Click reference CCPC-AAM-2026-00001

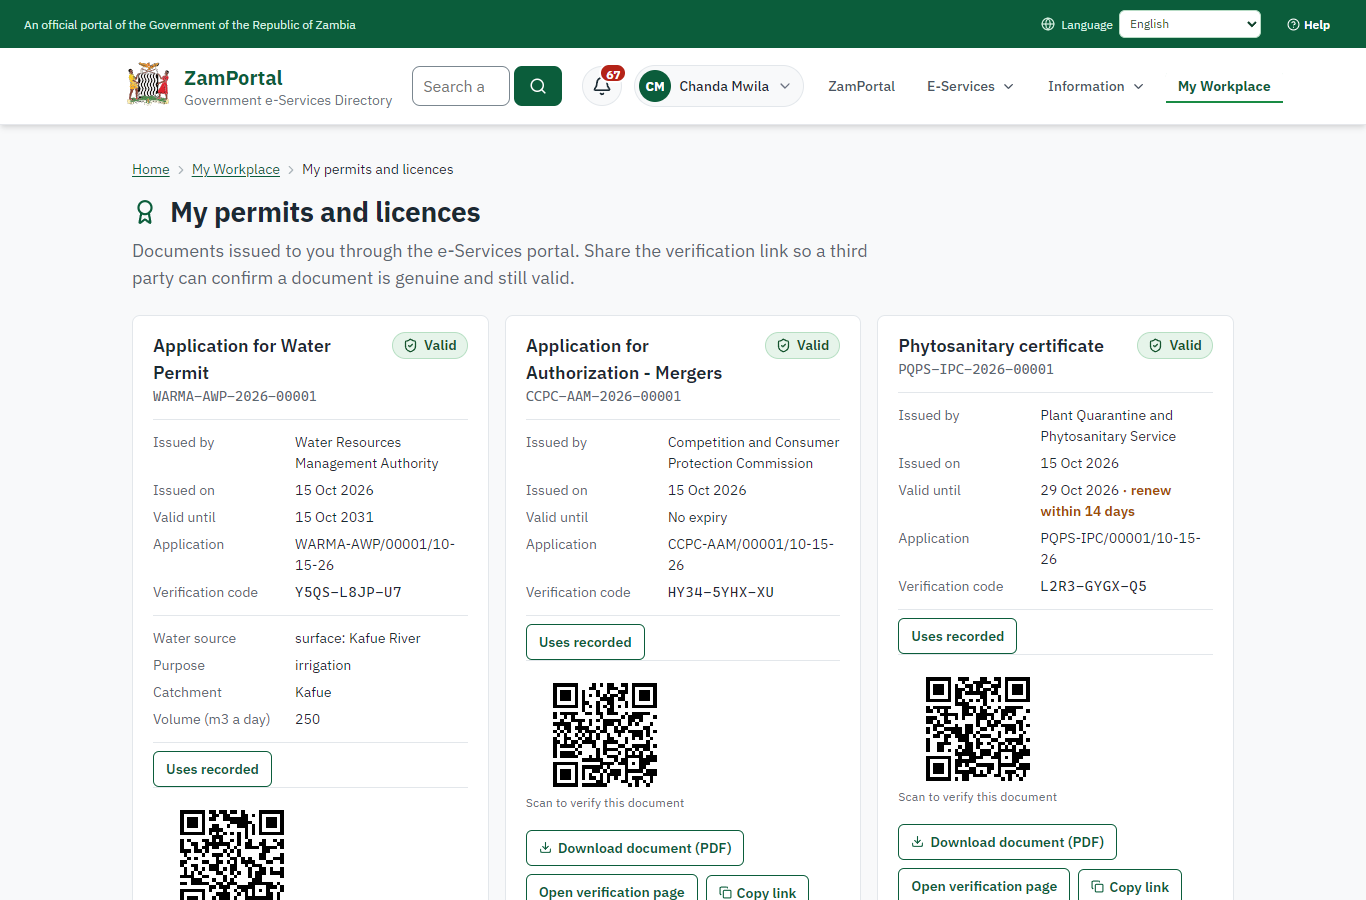point(604,396)
